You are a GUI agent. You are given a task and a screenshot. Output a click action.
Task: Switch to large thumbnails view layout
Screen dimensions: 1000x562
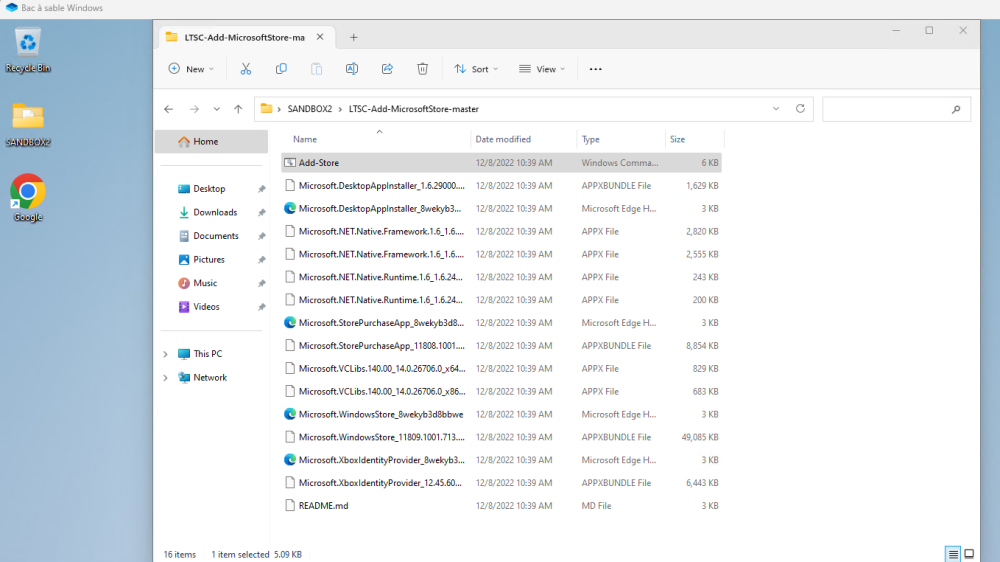[969, 554]
